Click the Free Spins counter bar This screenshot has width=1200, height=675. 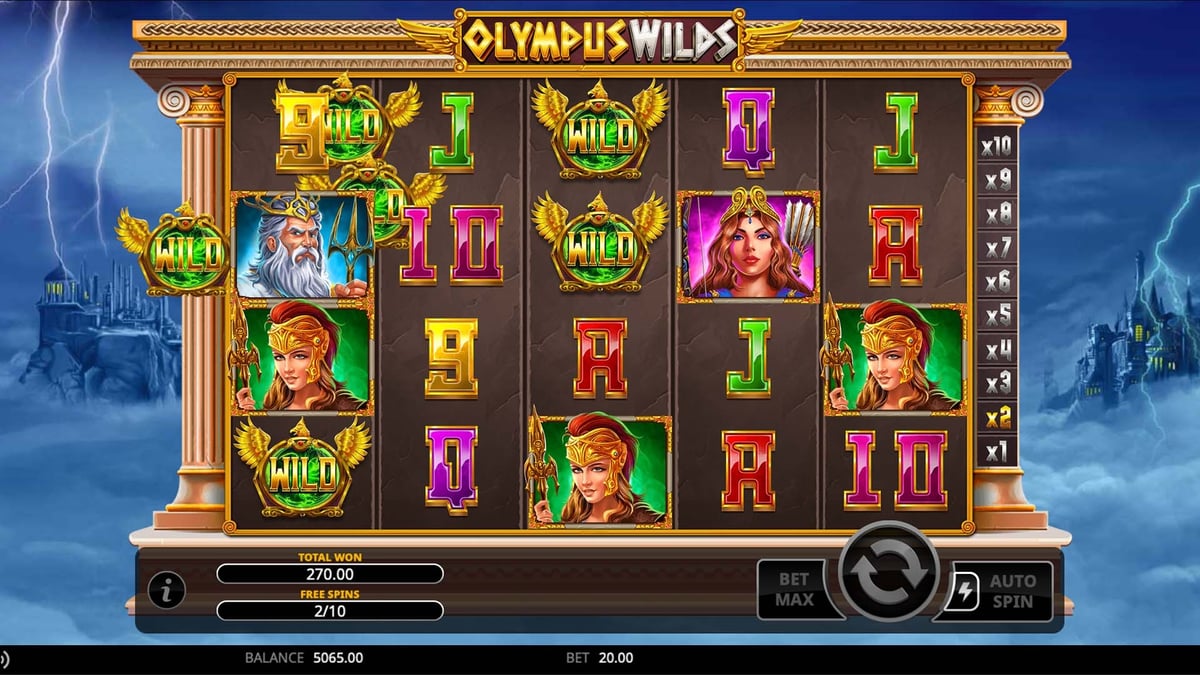coord(330,611)
